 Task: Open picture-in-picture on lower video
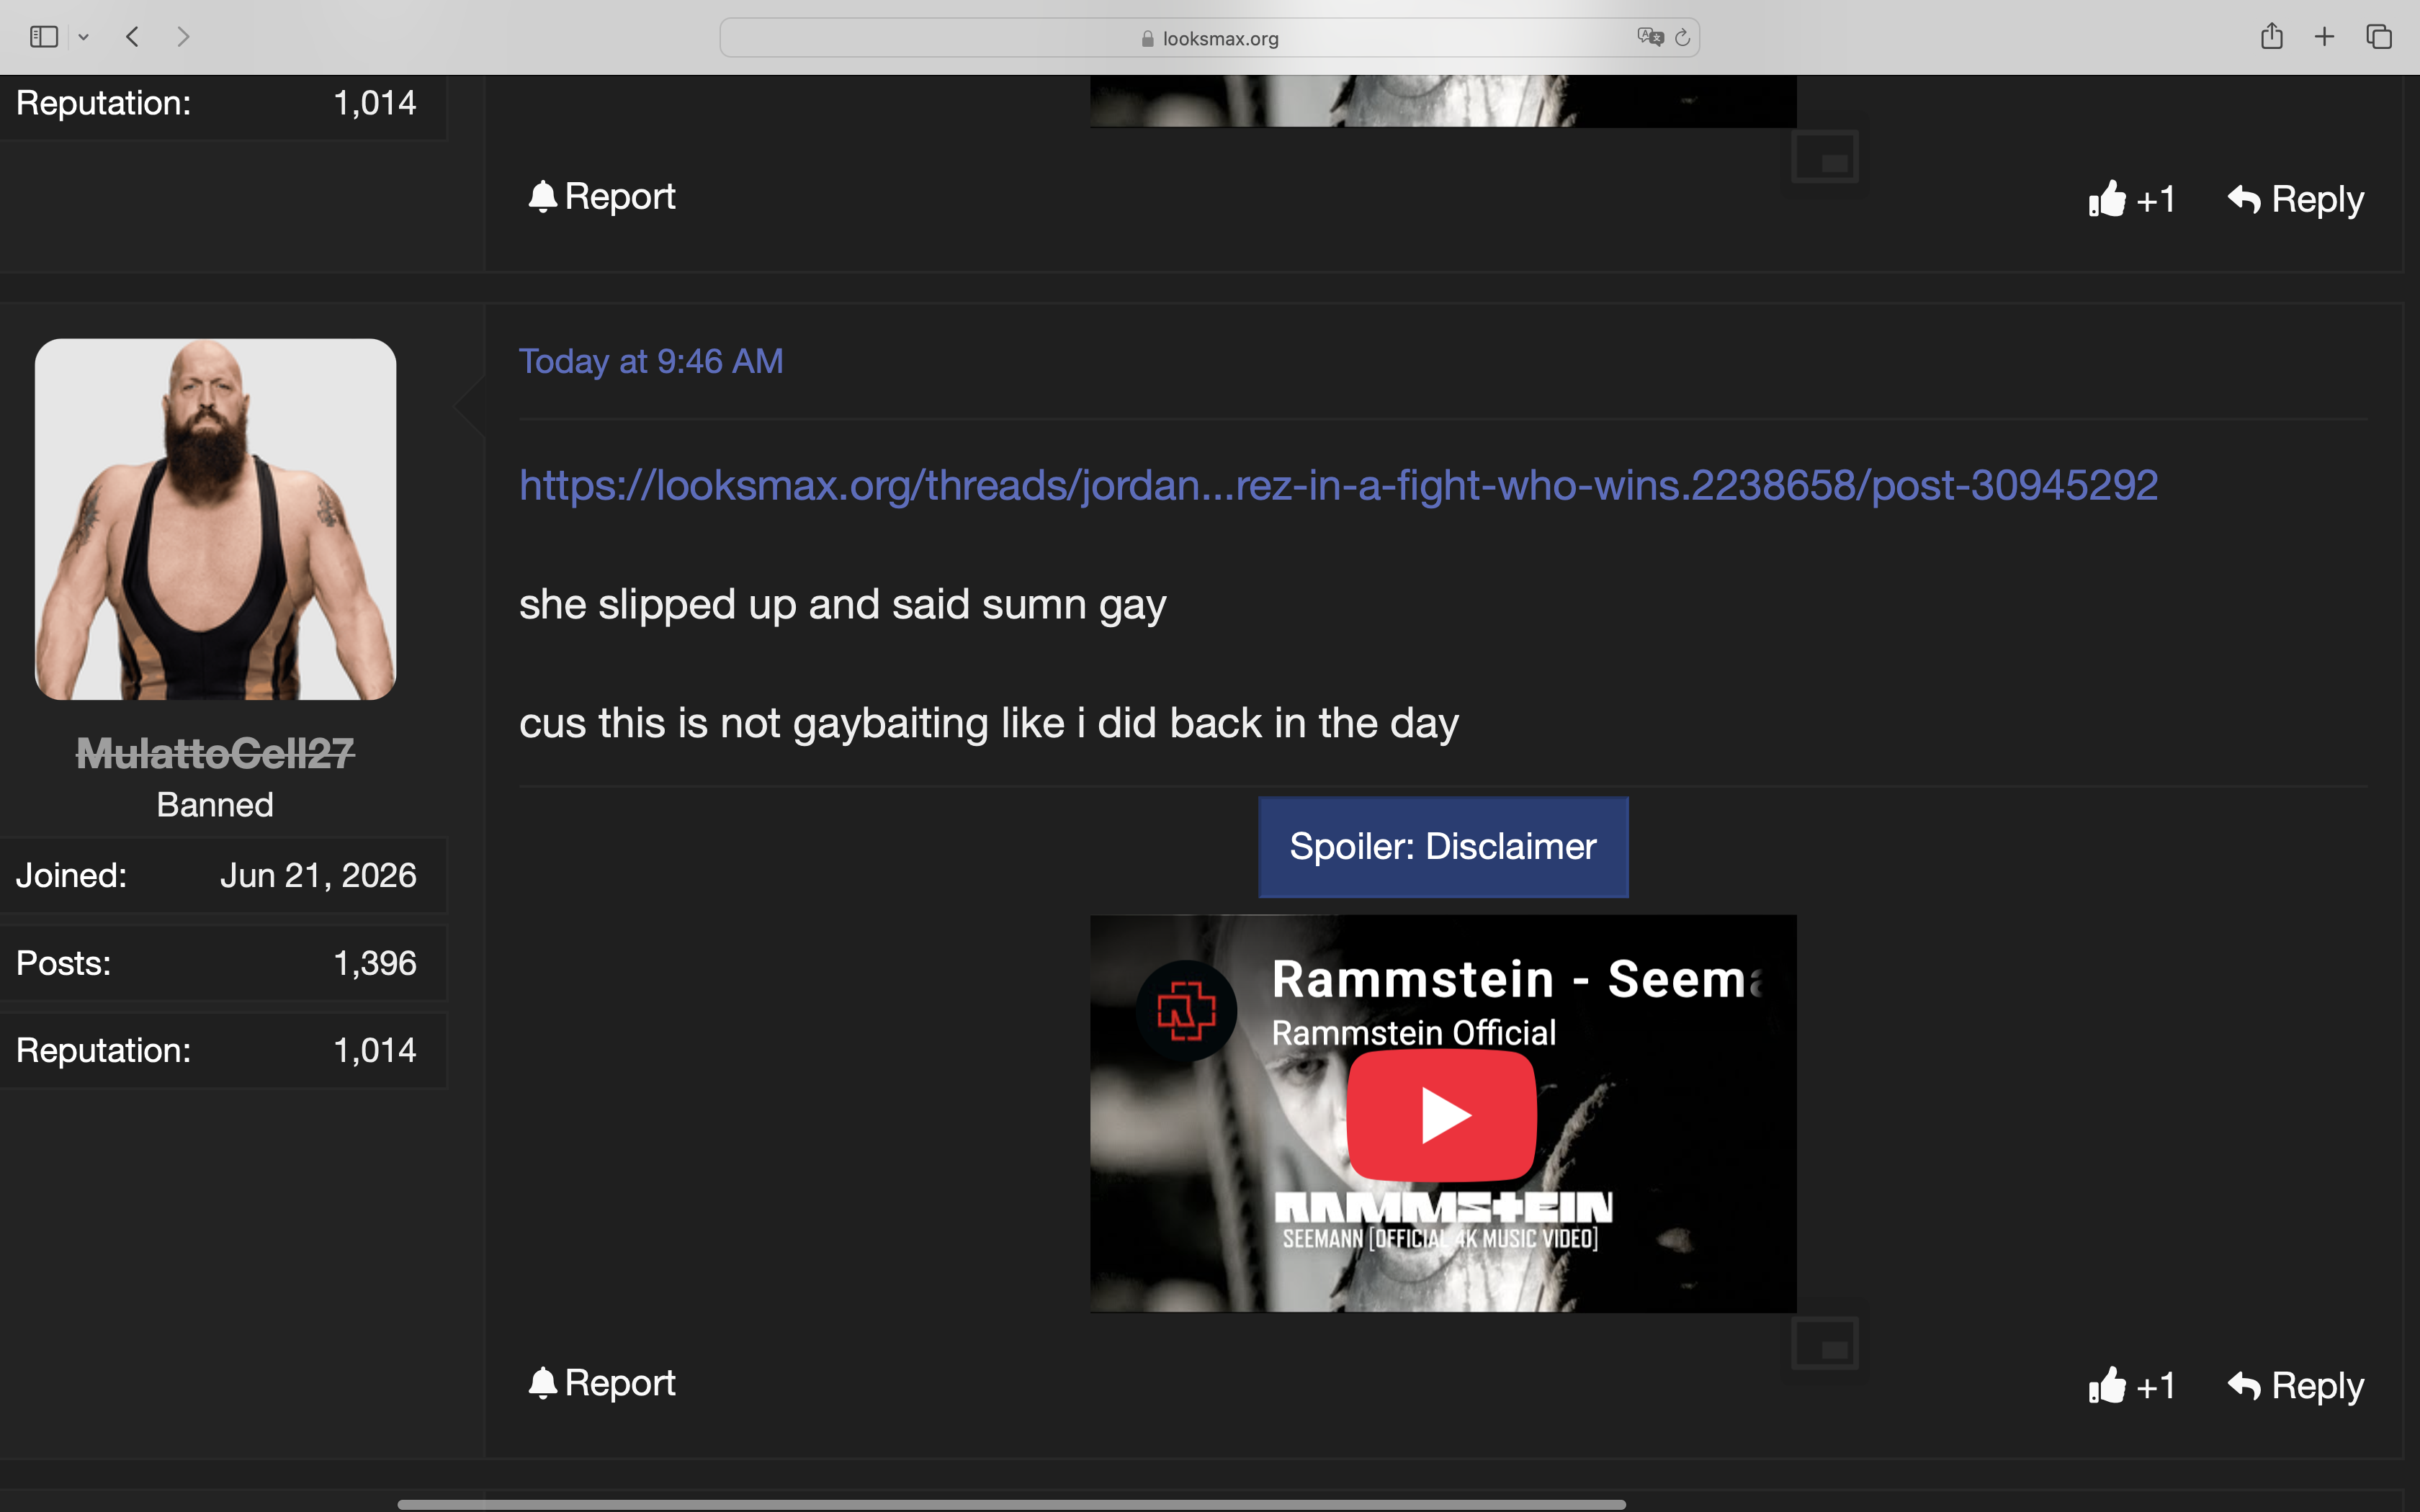coord(1824,1343)
